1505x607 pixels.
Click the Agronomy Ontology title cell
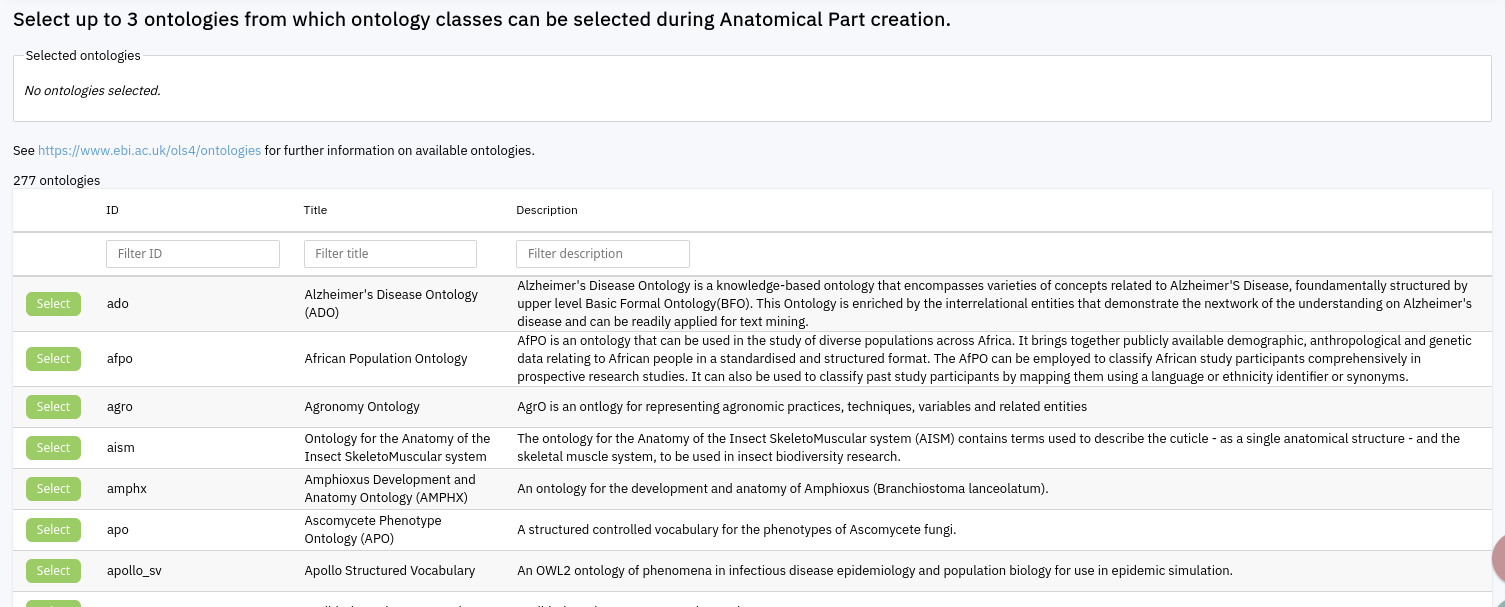[x=362, y=407]
